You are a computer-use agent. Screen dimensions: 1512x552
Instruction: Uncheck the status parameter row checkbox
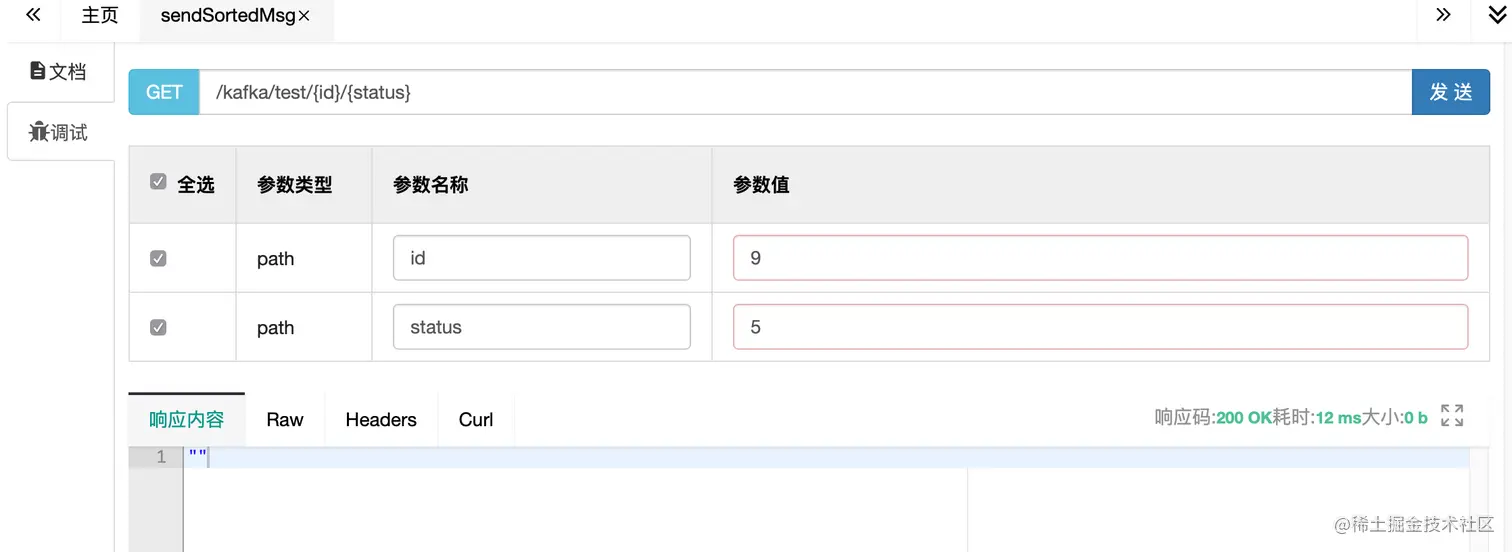(x=158, y=327)
